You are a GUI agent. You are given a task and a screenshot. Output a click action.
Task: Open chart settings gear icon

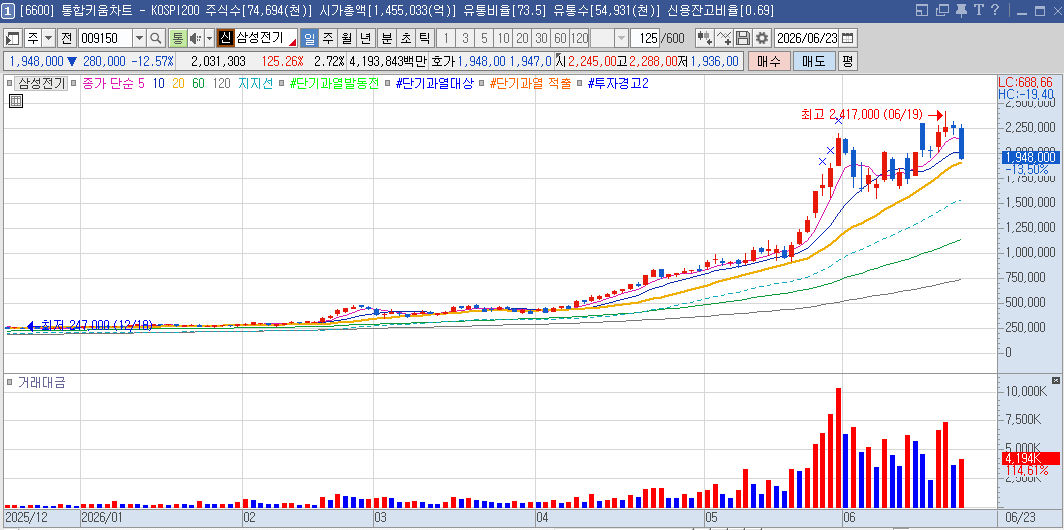click(762, 38)
